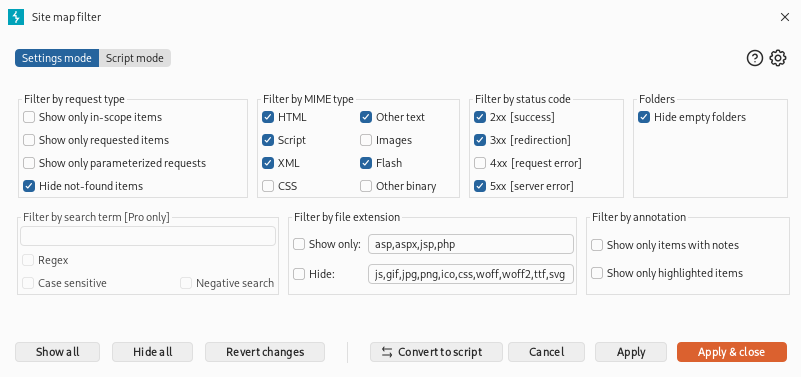The height and width of the screenshot is (377, 801).
Task: Open the help question mark icon
Action: click(755, 58)
